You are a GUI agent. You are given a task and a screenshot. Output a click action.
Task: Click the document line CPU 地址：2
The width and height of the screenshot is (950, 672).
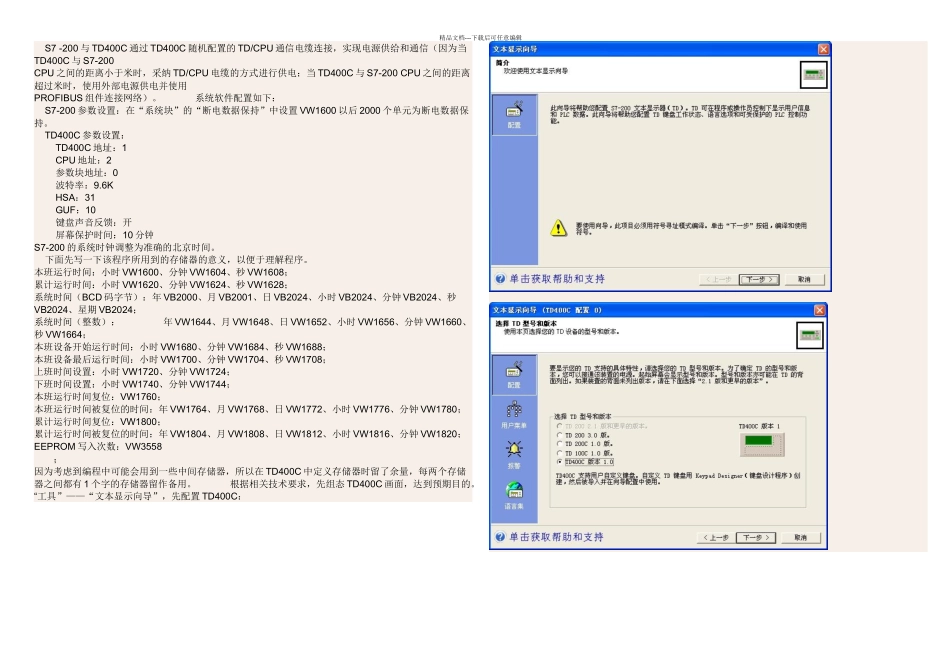coord(84,161)
